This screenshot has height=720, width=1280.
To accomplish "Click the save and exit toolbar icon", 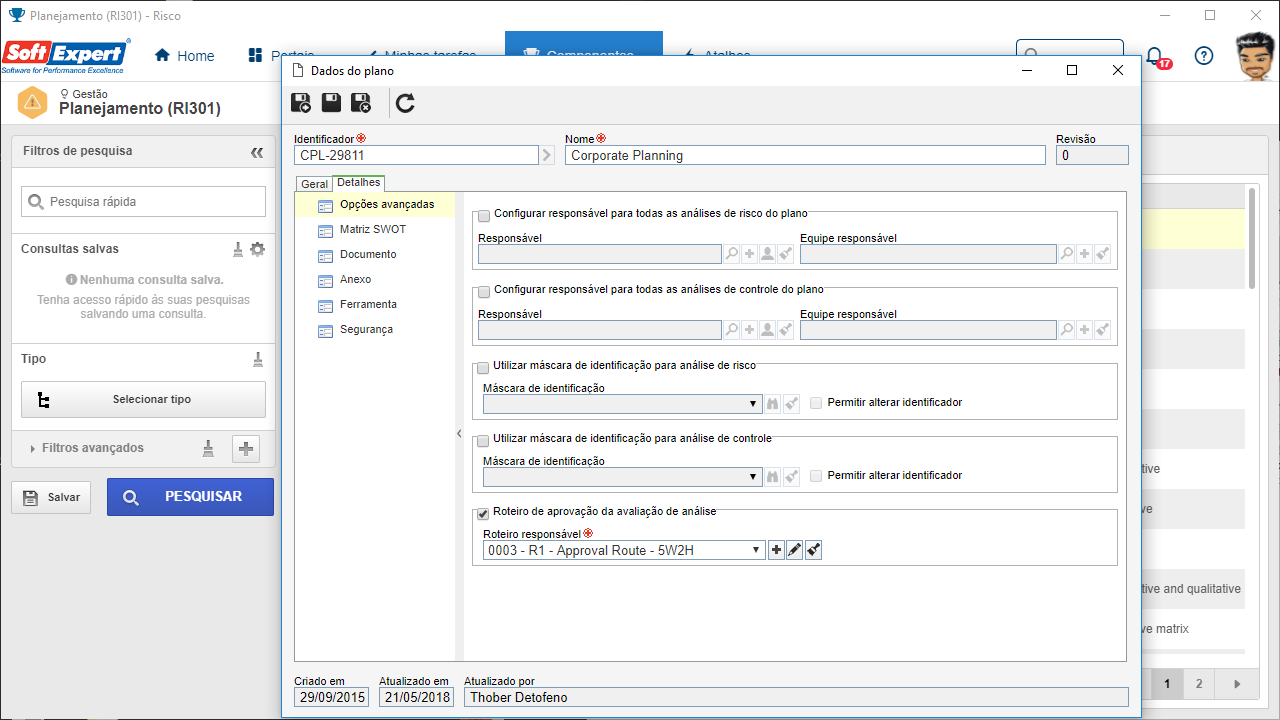I will click(x=361, y=103).
